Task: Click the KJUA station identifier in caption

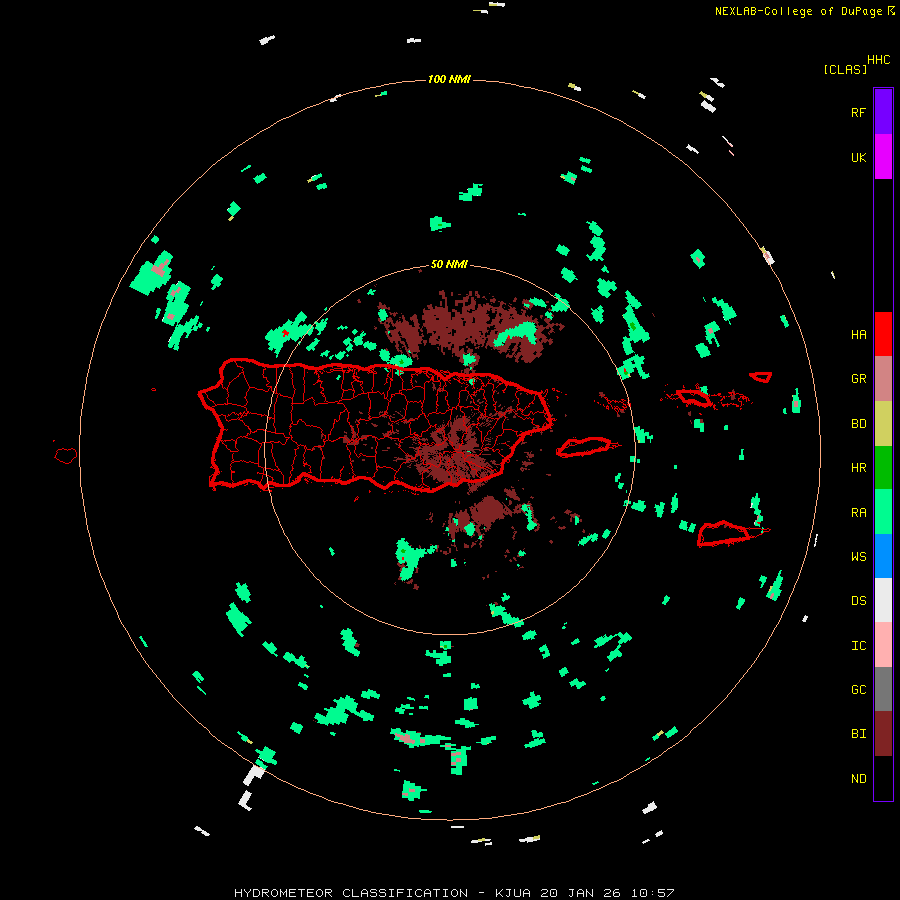Action: pyautogui.click(x=513, y=893)
